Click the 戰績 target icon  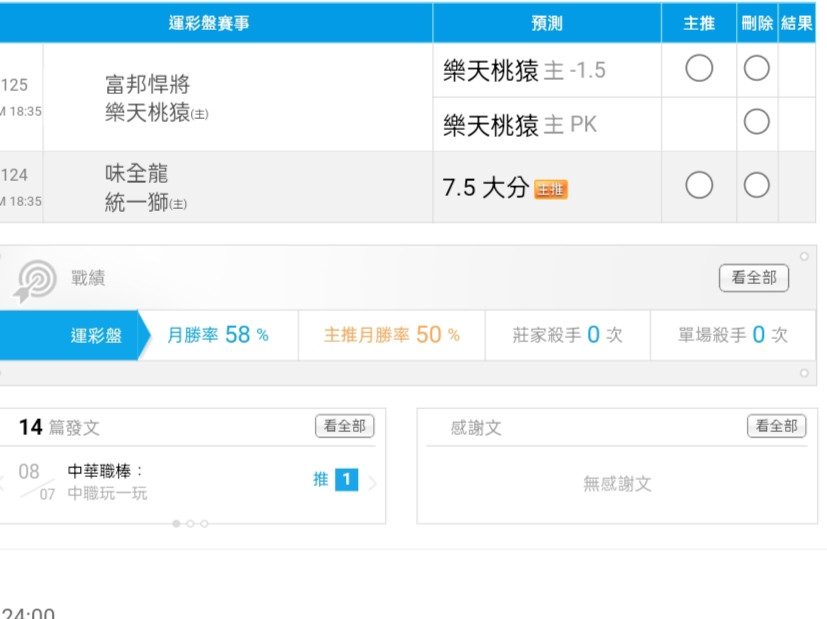pos(35,281)
